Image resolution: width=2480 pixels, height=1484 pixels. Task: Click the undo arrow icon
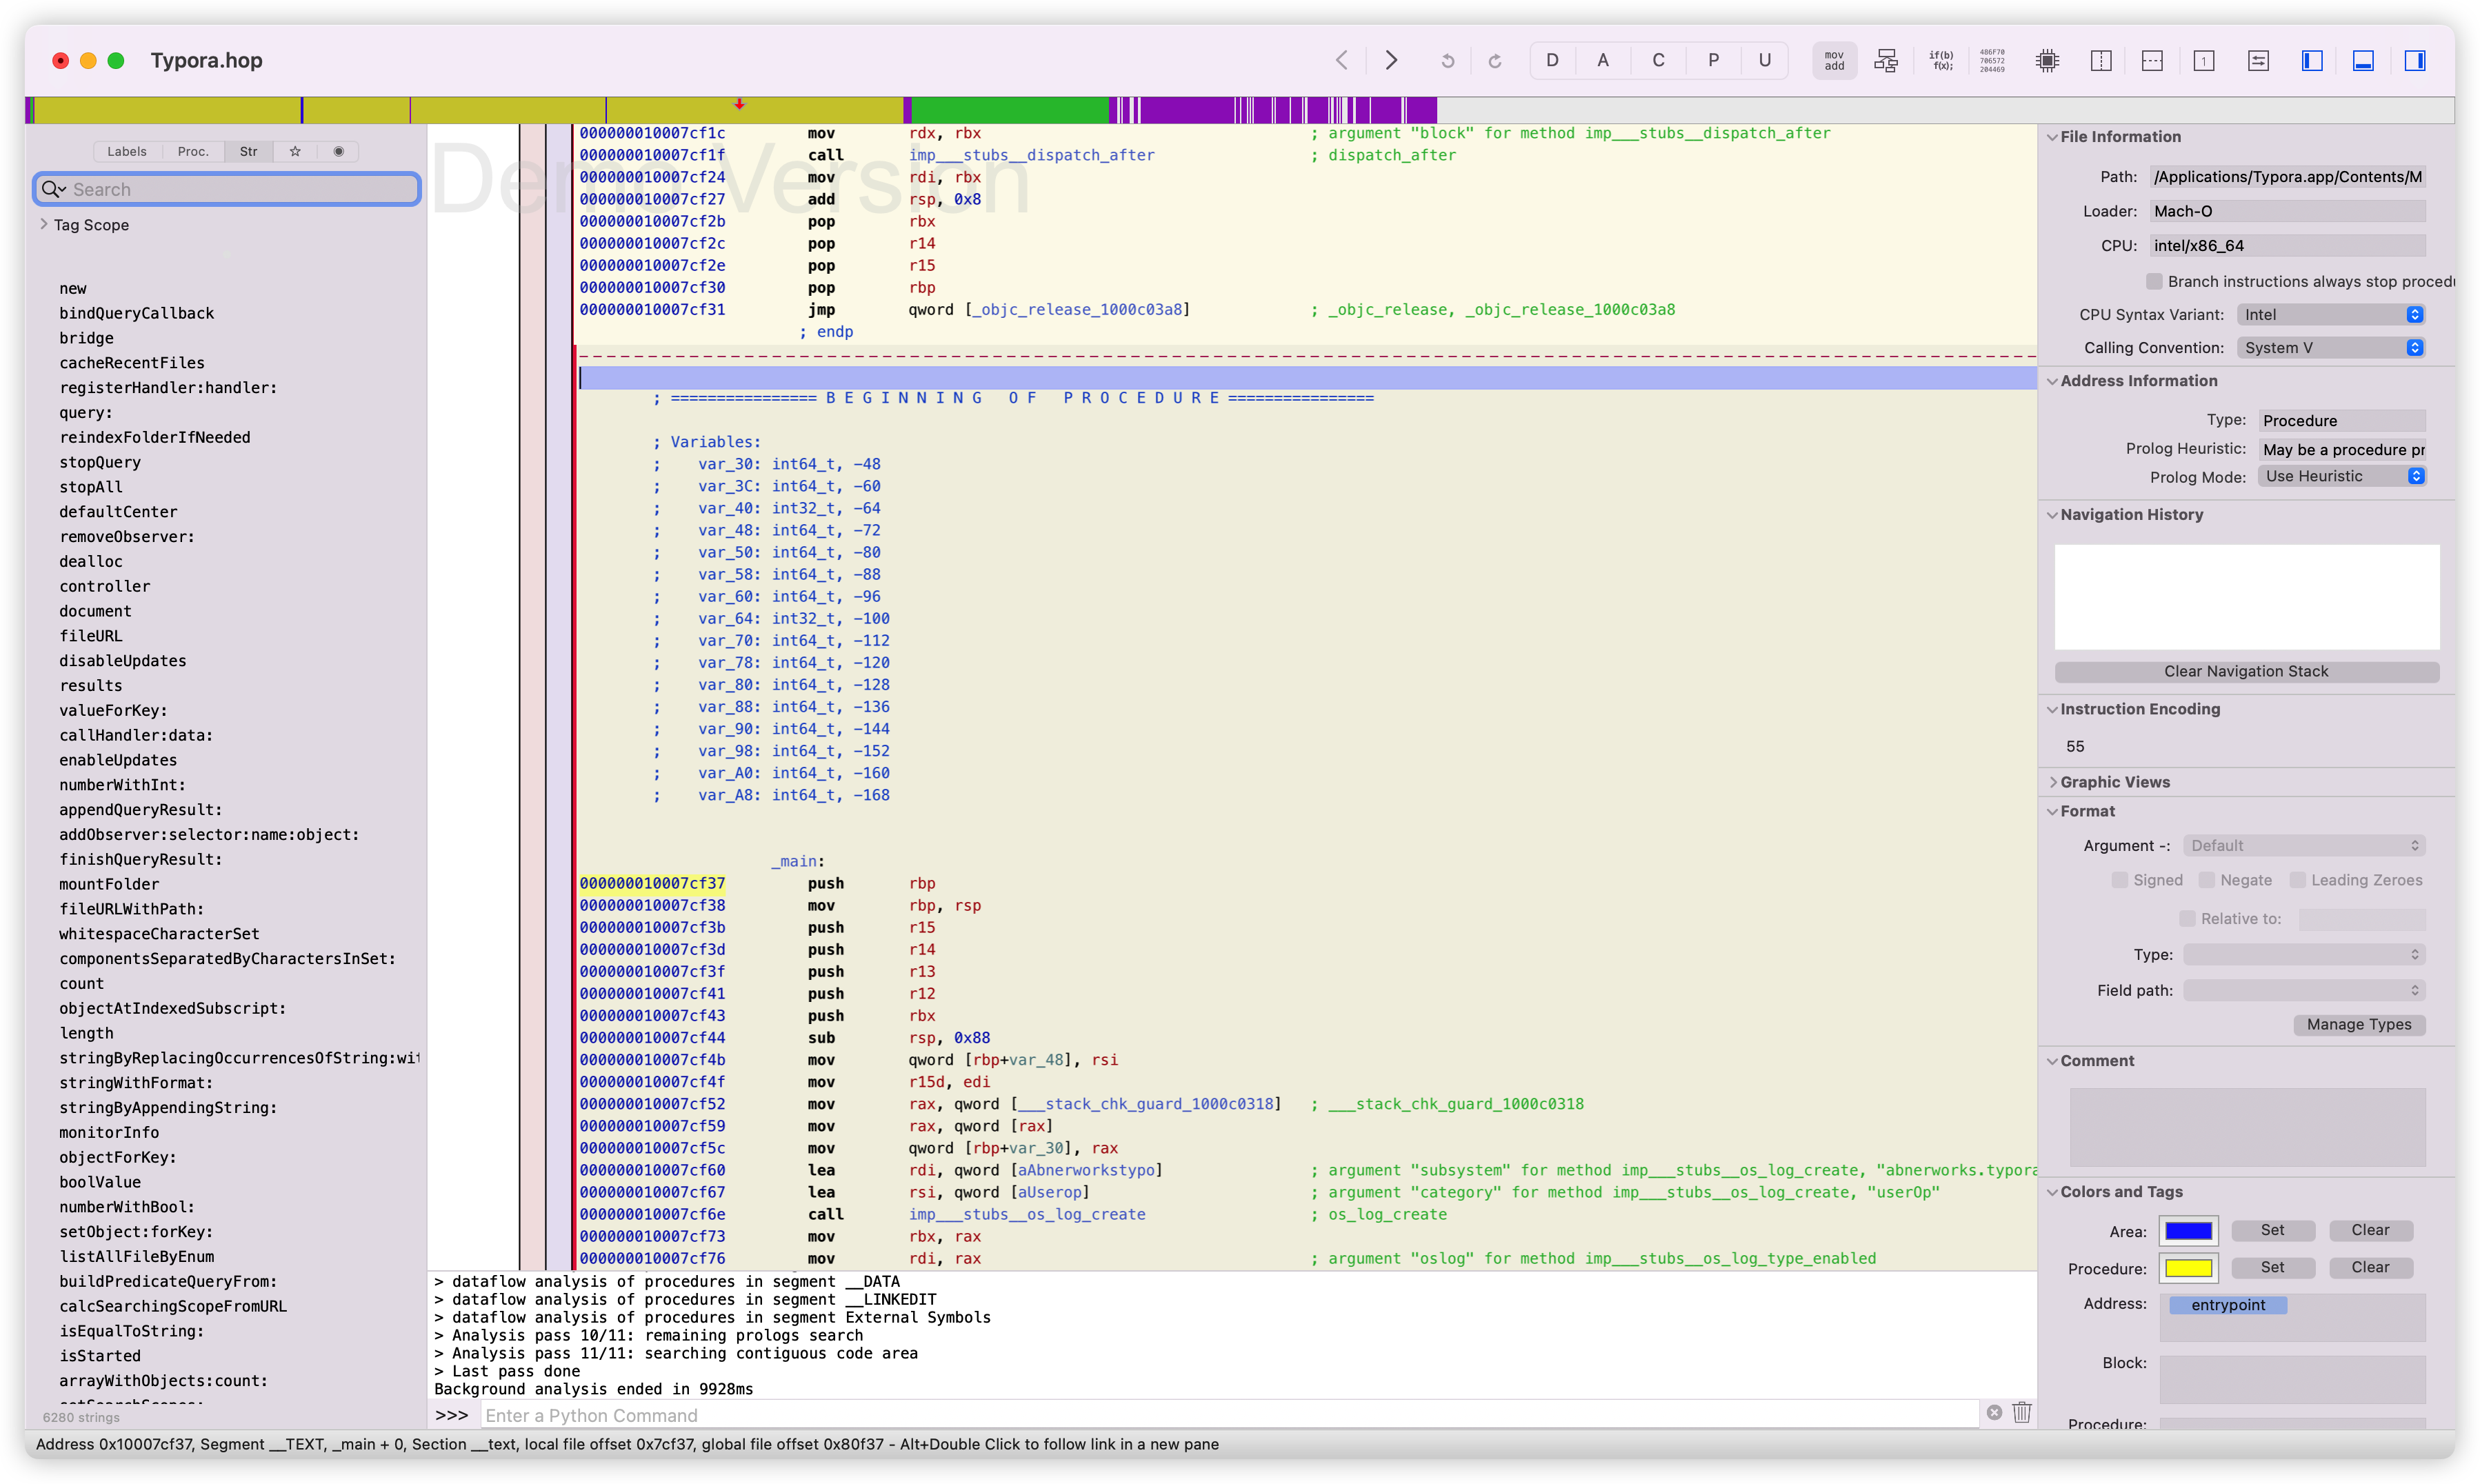(1447, 61)
